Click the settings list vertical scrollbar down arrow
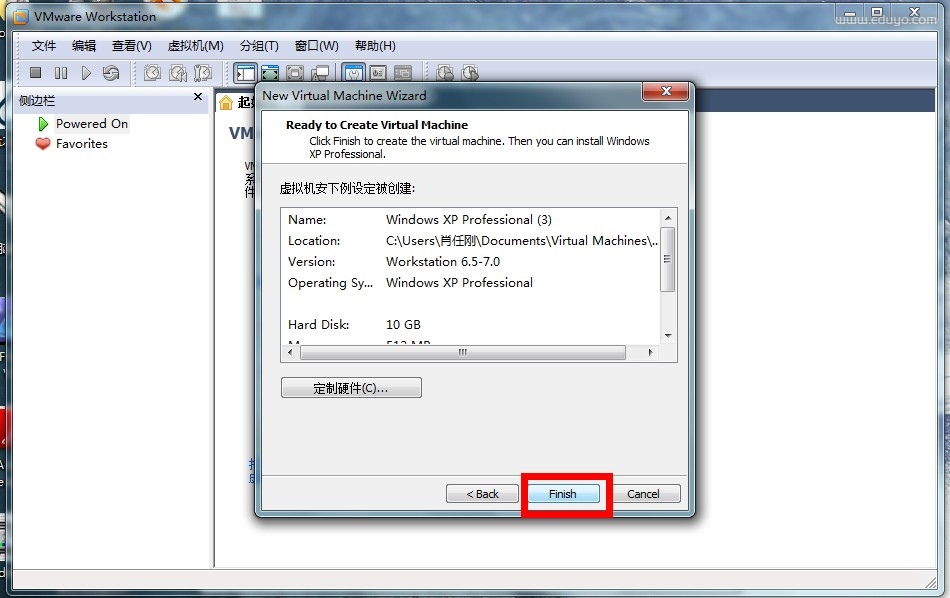 coord(668,337)
